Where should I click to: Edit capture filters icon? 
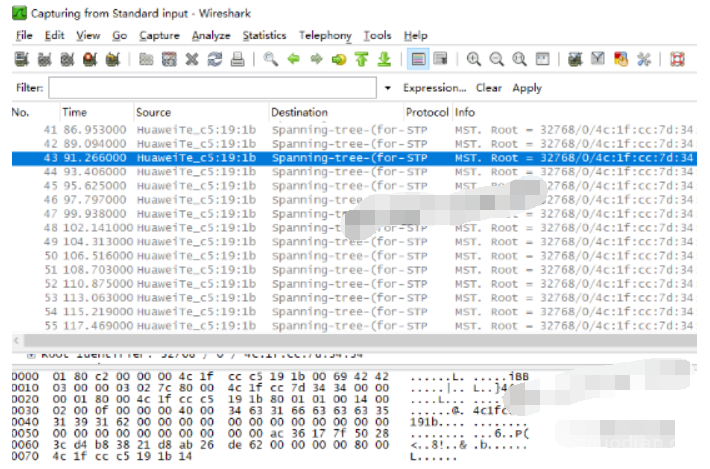(575, 59)
